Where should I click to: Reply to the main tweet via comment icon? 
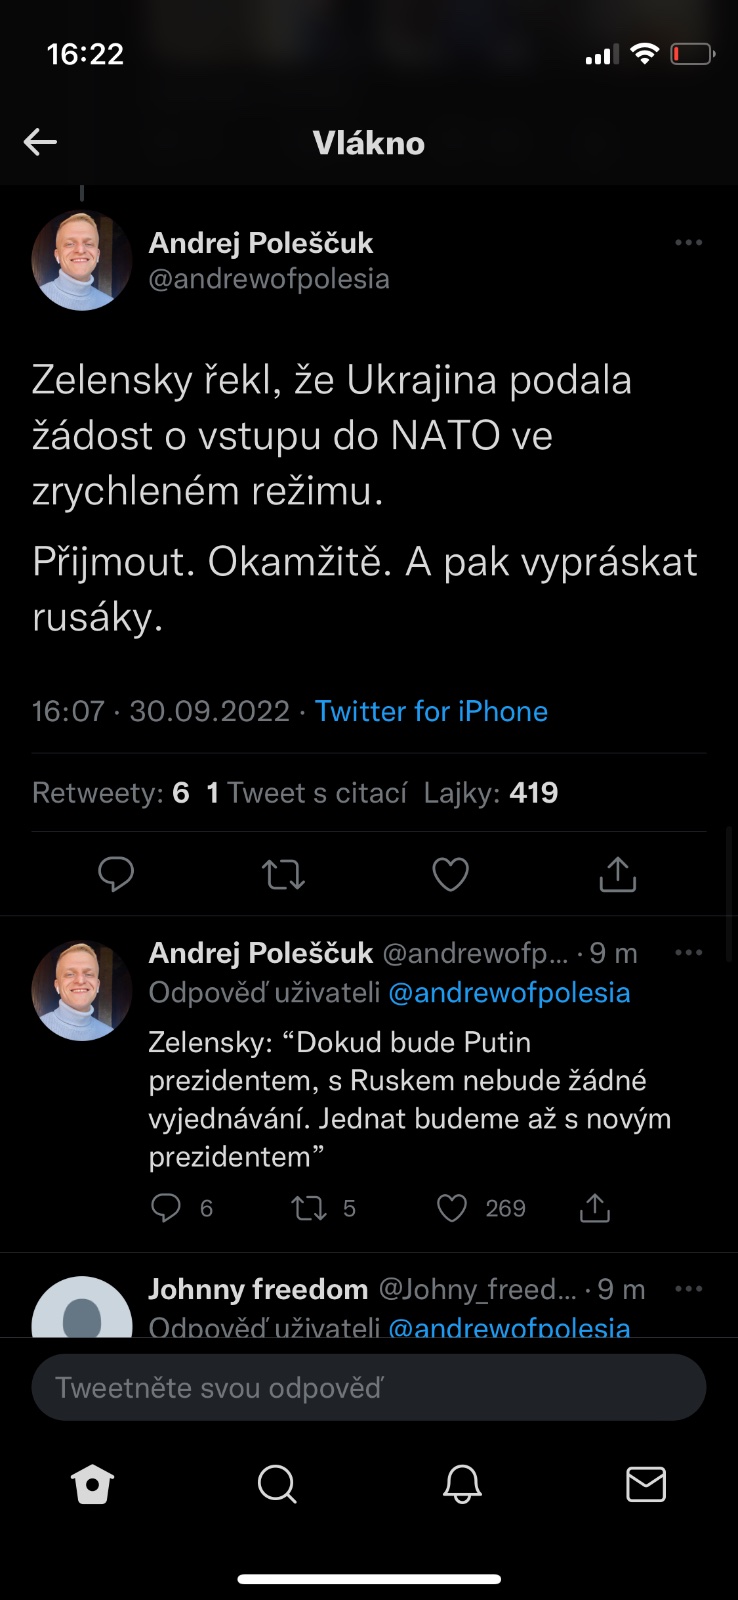pos(116,874)
